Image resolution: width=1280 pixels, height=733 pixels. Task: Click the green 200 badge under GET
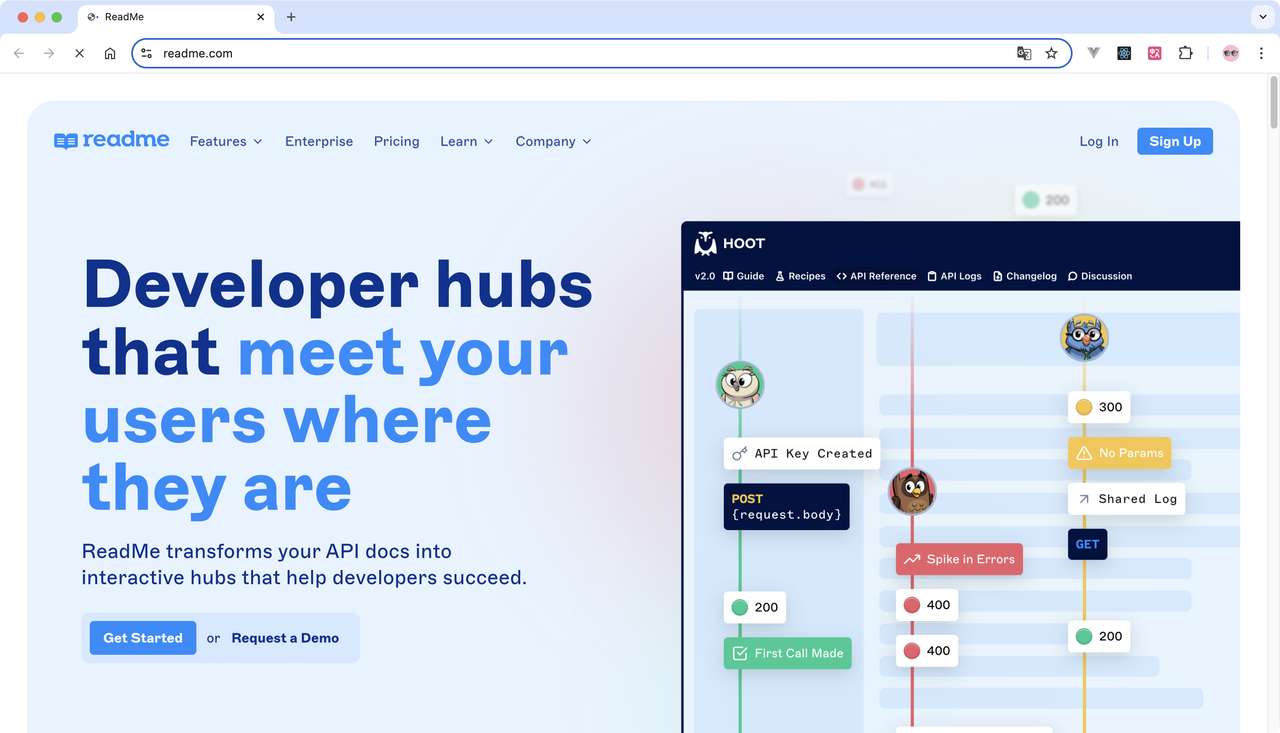tap(1099, 636)
